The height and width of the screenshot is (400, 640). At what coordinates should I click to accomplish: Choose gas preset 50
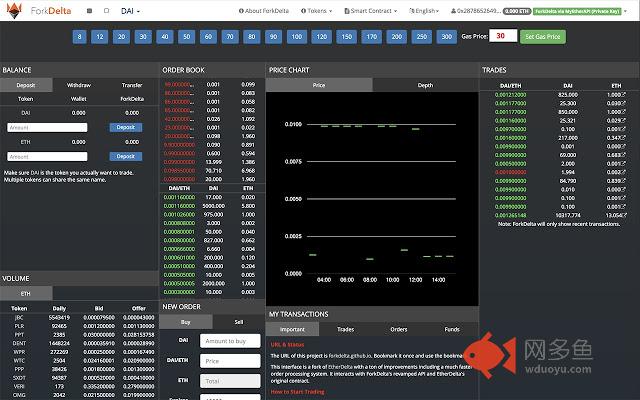(187, 37)
